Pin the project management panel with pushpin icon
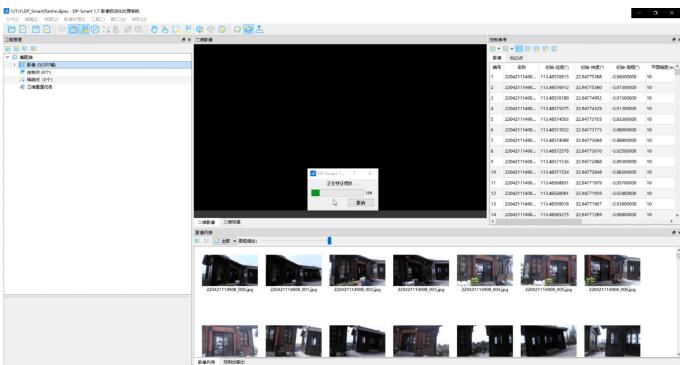 183,40
